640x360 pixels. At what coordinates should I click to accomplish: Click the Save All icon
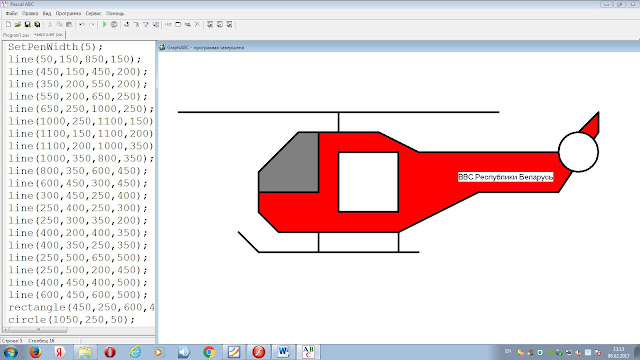[x=37, y=24]
